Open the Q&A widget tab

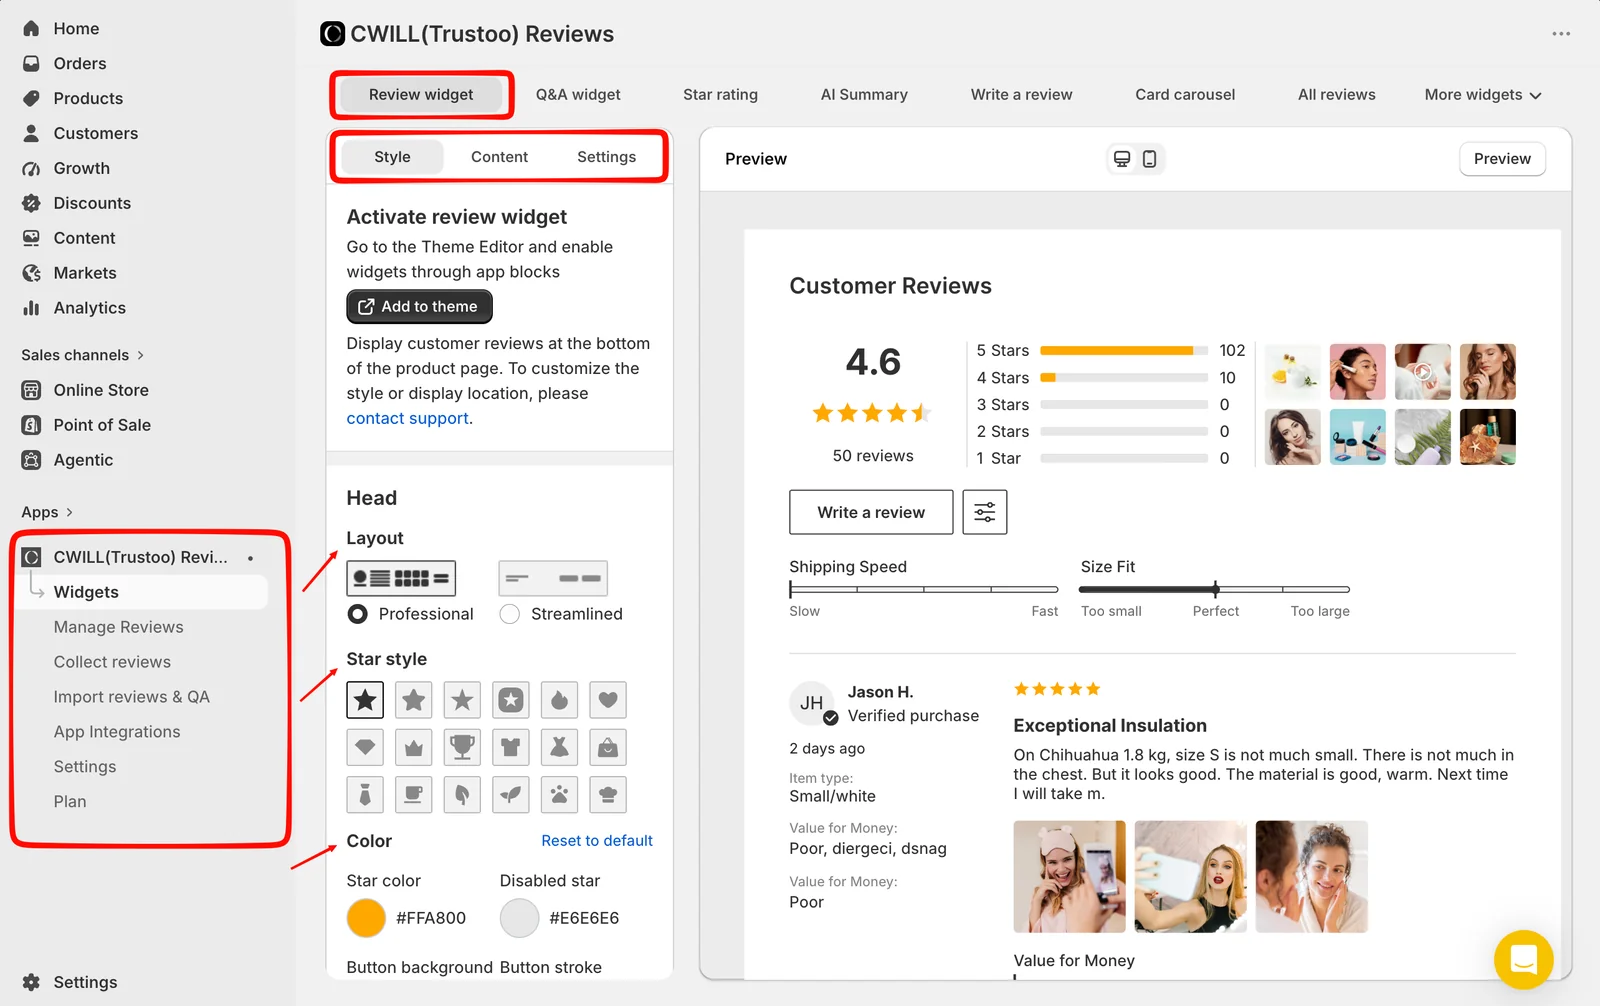coord(578,95)
